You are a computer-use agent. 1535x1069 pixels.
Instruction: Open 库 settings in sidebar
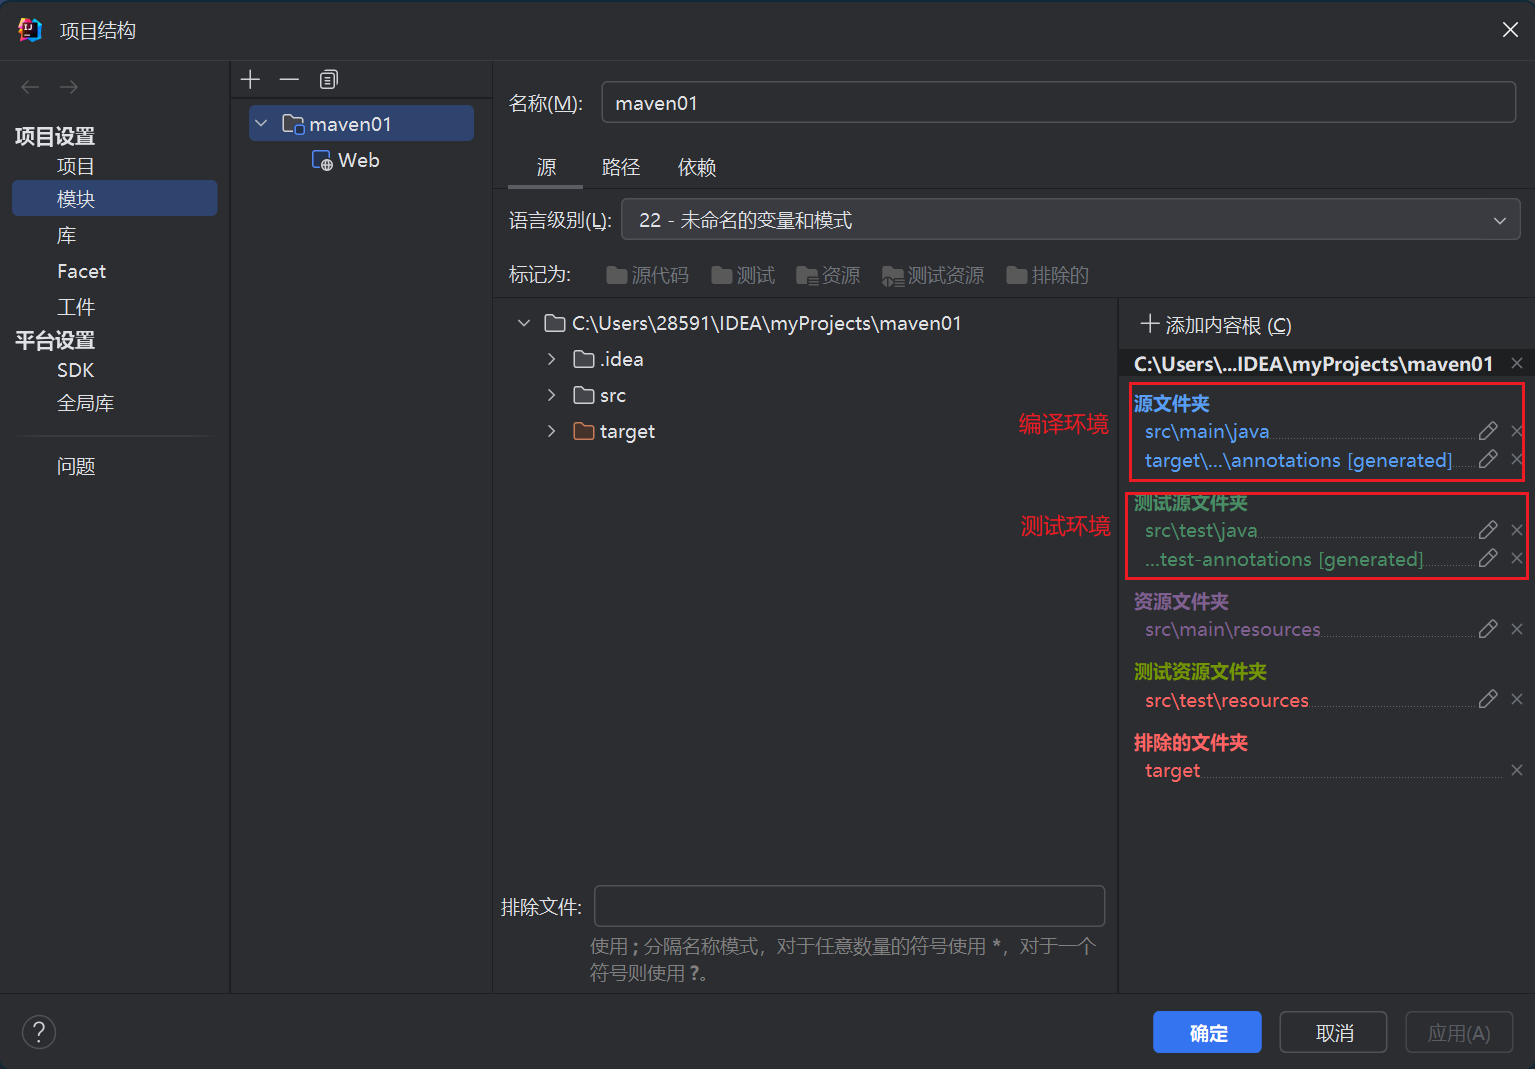[67, 235]
